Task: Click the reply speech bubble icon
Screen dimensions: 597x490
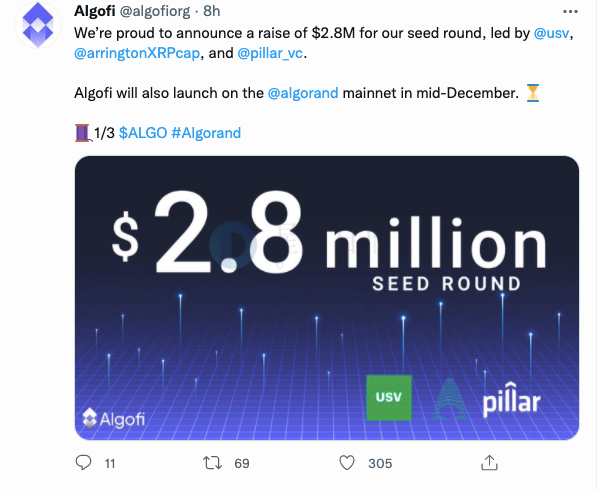Action: 83,463
